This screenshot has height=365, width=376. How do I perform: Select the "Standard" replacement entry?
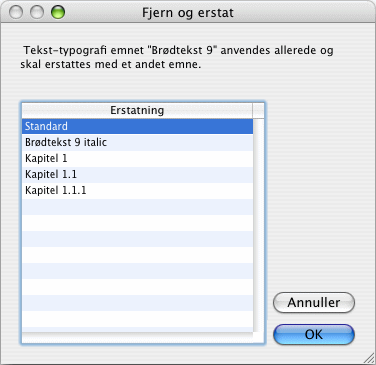tap(137, 126)
